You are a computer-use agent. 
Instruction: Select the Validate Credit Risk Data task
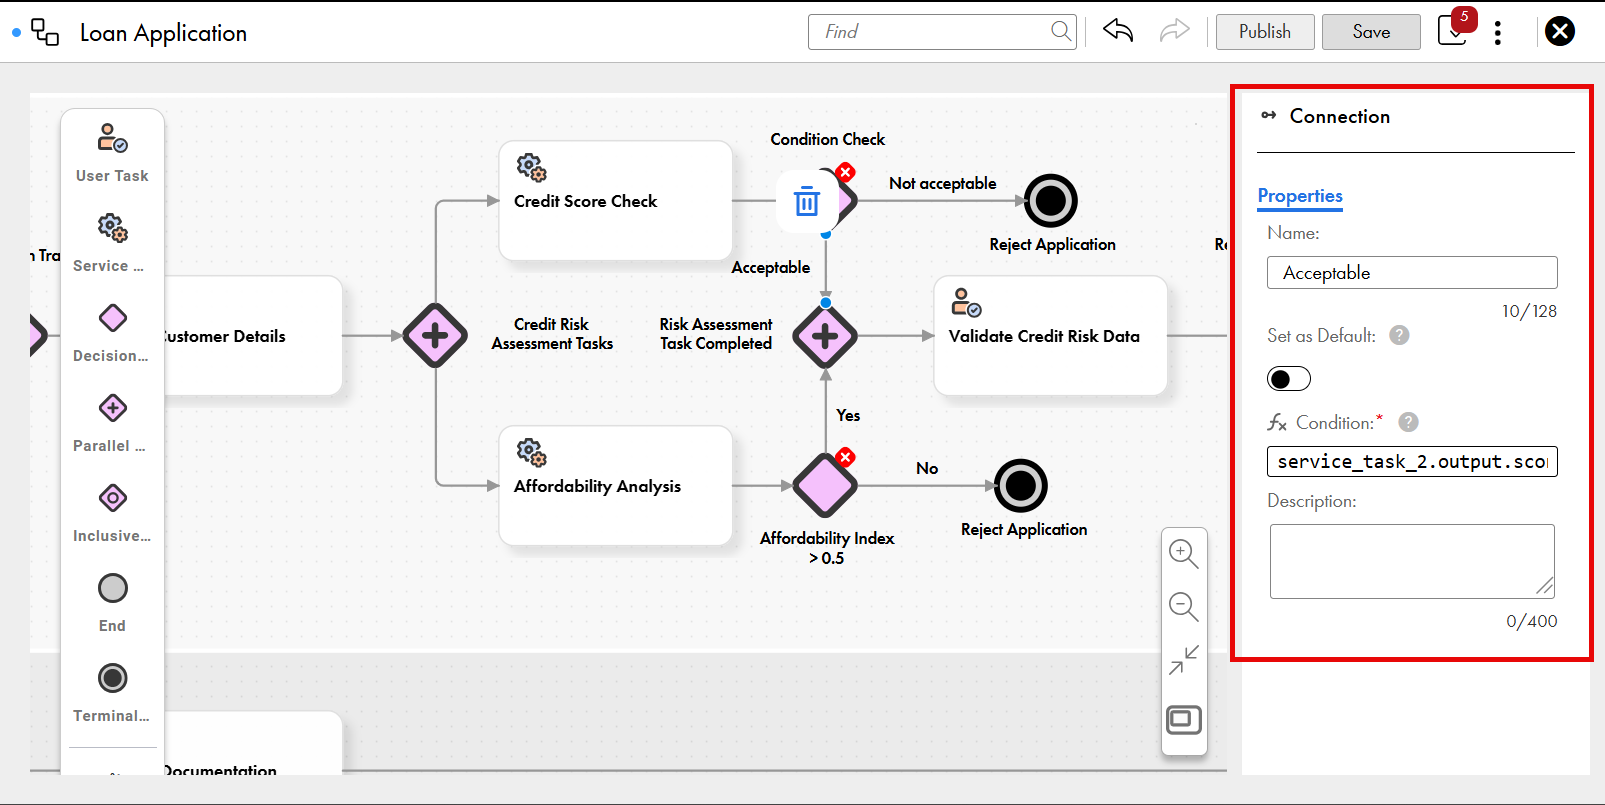pyautogui.click(x=1050, y=336)
